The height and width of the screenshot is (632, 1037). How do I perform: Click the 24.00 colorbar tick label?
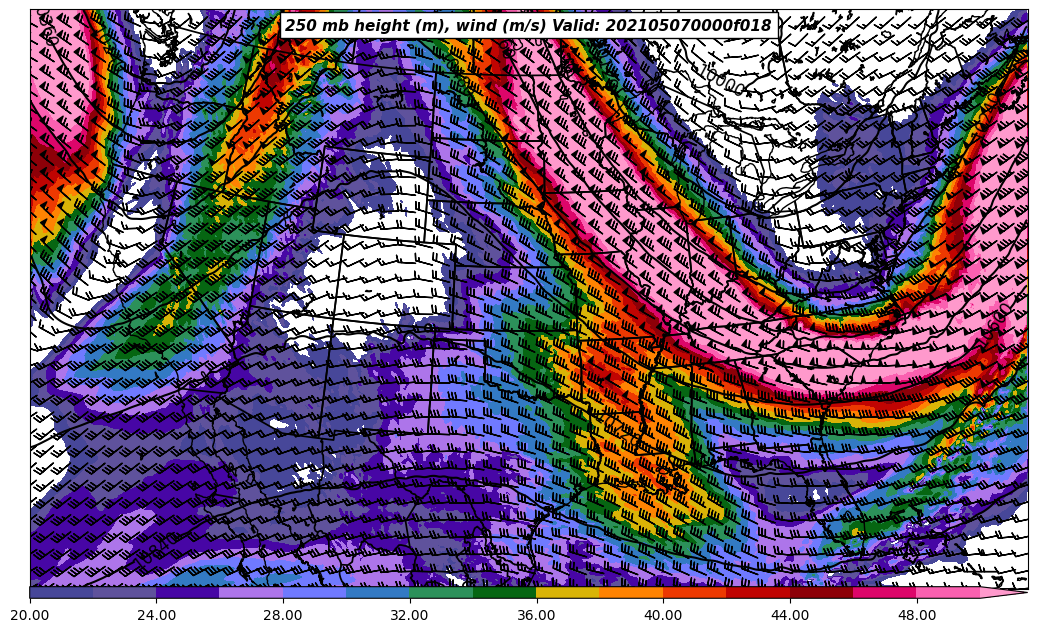156,616
